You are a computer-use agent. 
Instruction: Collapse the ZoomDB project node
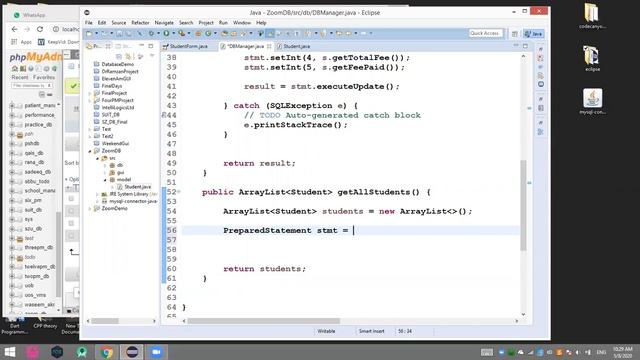[x=90, y=151]
